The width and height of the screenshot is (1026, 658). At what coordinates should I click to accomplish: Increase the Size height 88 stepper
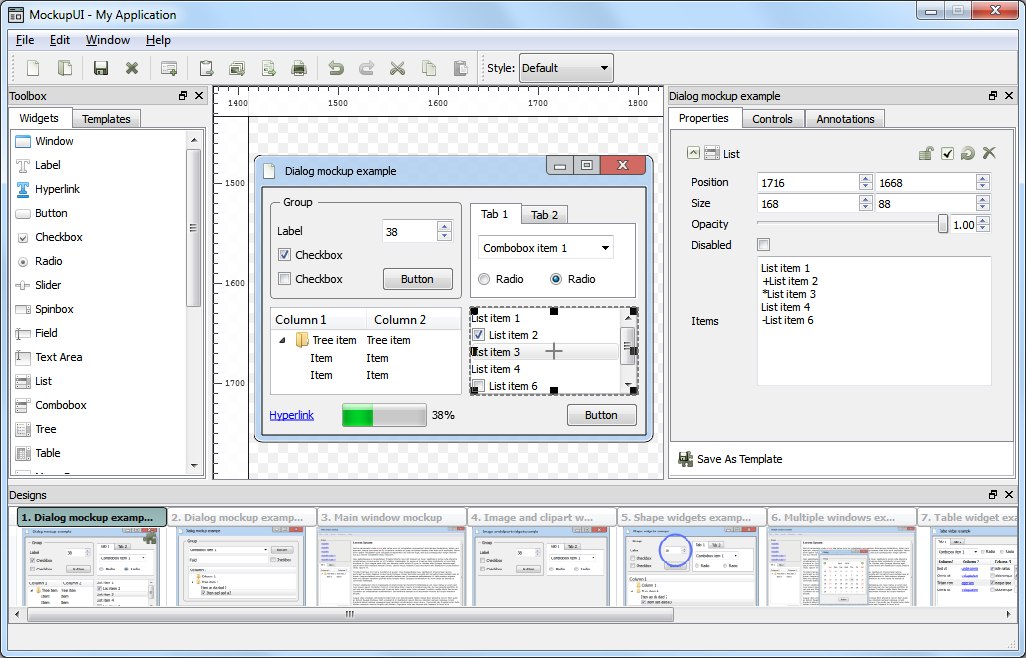tap(982, 199)
